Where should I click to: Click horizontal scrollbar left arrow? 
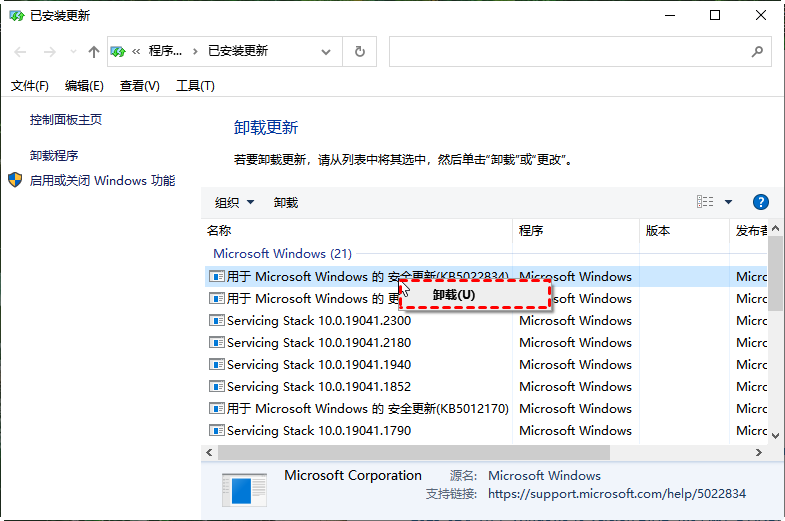(209, 452)
